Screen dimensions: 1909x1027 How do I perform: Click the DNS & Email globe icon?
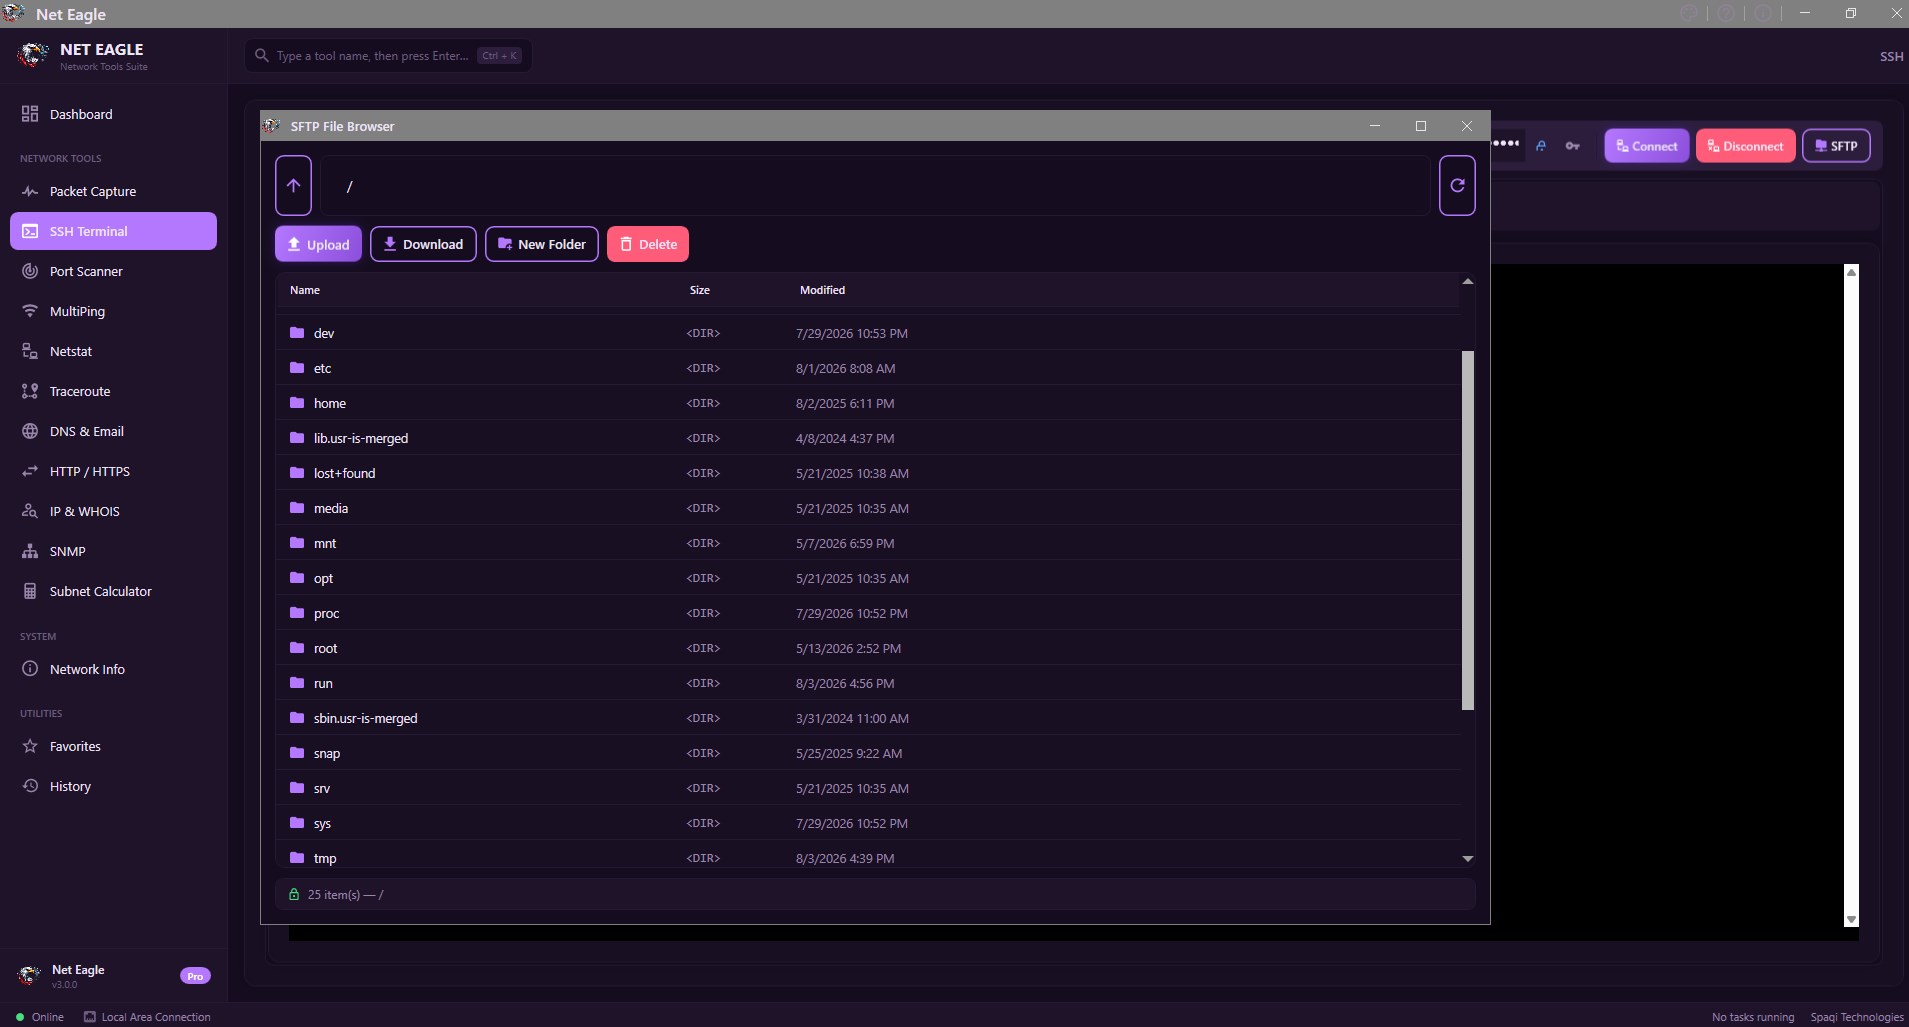(x=30, y=431)
